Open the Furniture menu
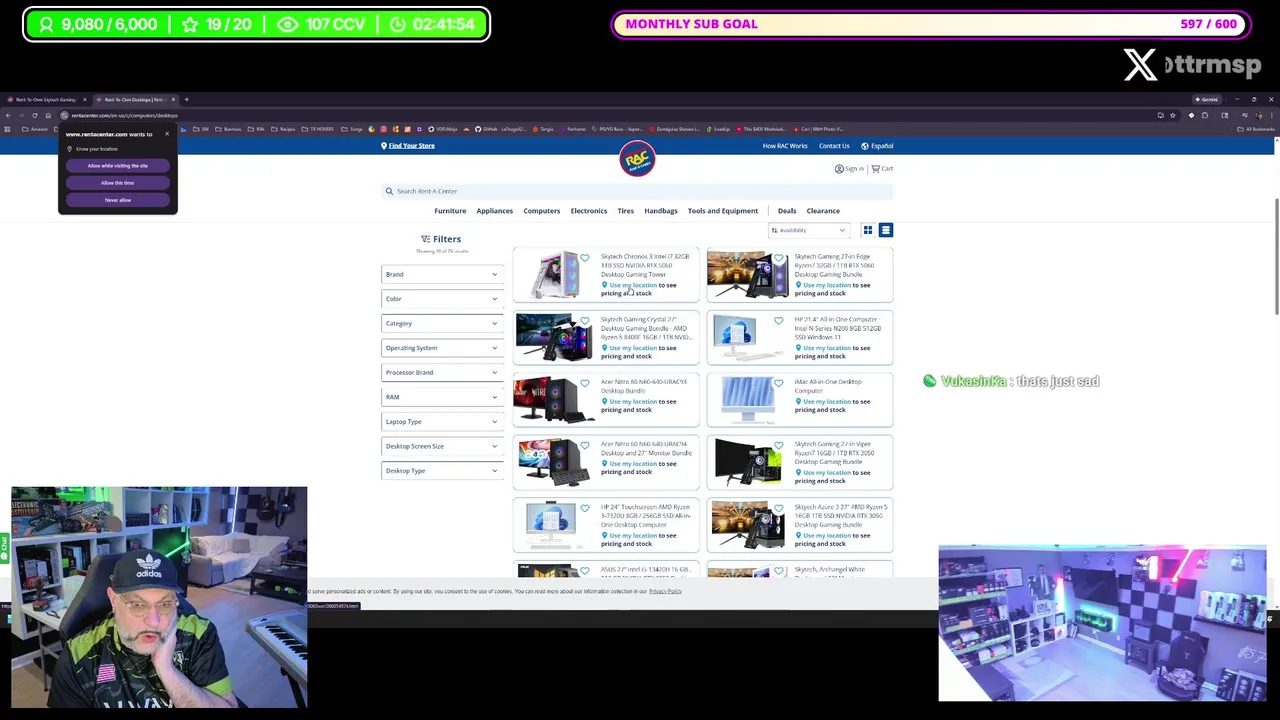This screenshot has width=1280, height=720. (450, 211)
